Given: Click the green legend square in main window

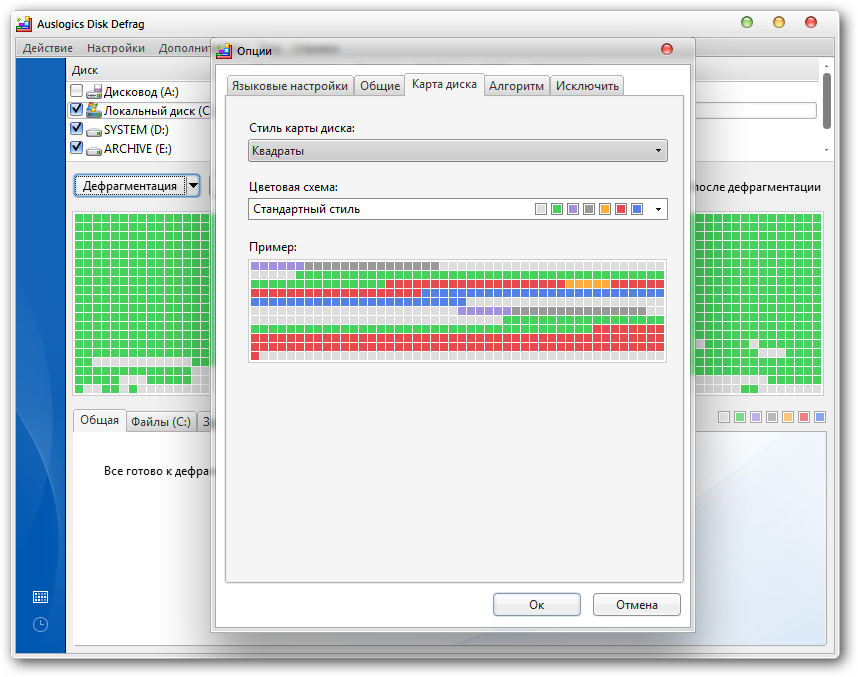Looking at the screenshot, I should (x=740, y=417).
